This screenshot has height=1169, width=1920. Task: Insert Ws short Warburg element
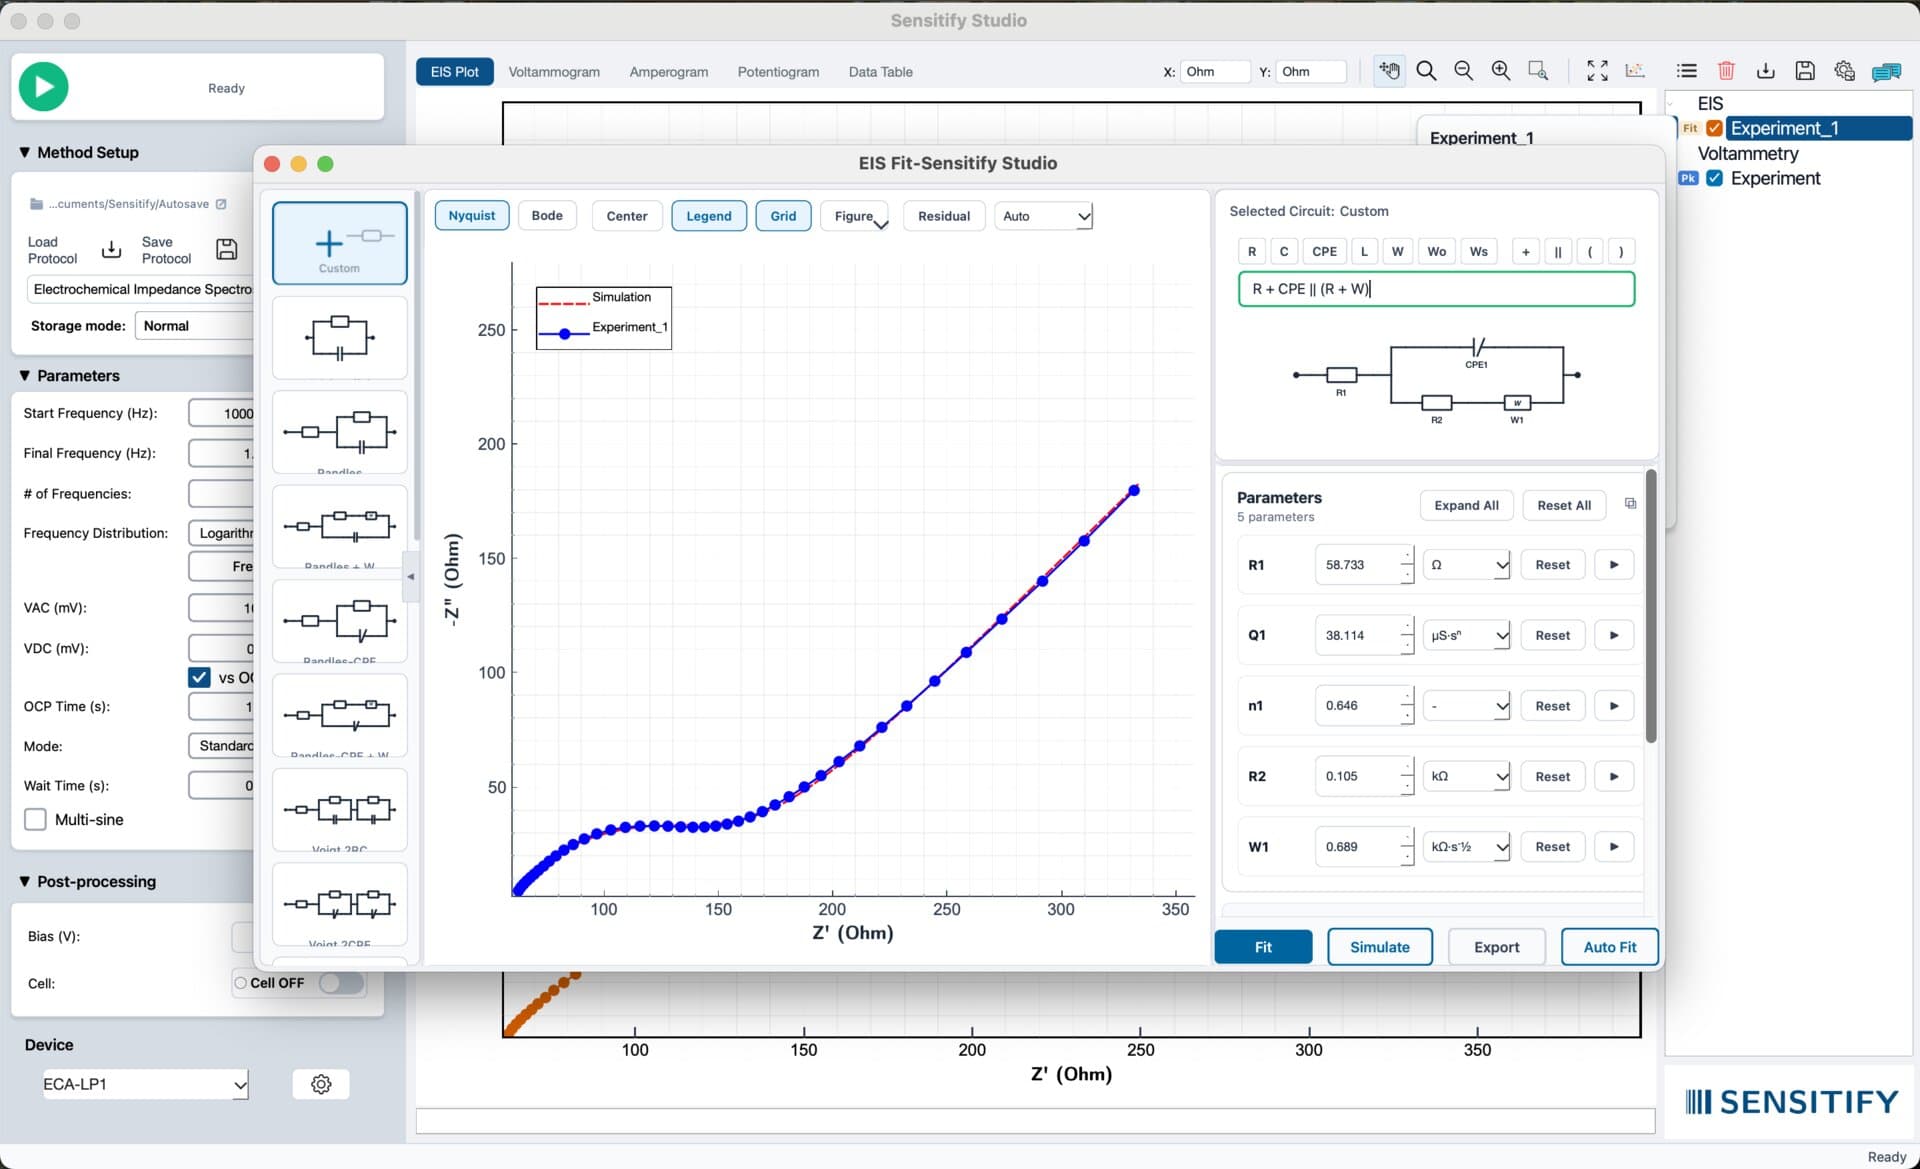(1478, 252)
